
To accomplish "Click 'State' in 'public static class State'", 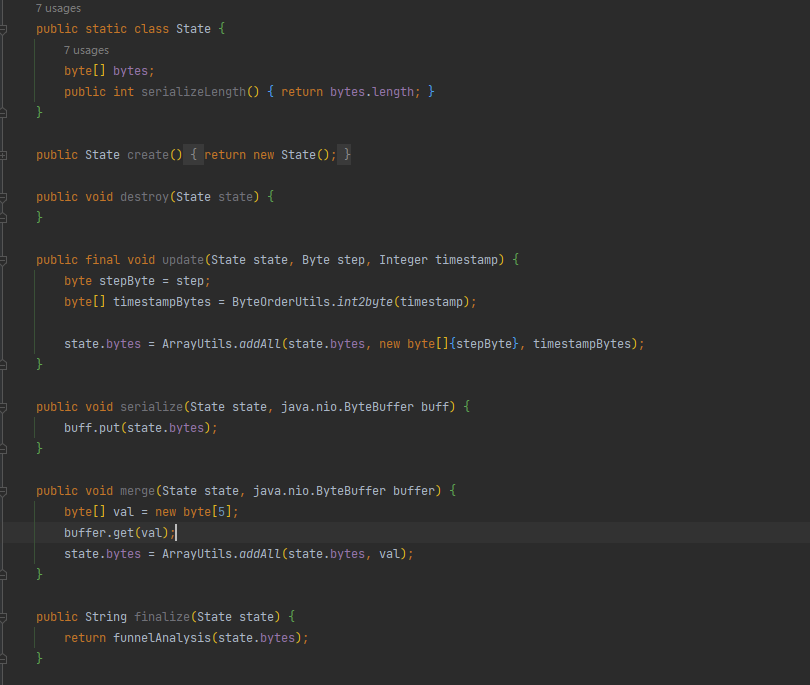I will 193,29.
